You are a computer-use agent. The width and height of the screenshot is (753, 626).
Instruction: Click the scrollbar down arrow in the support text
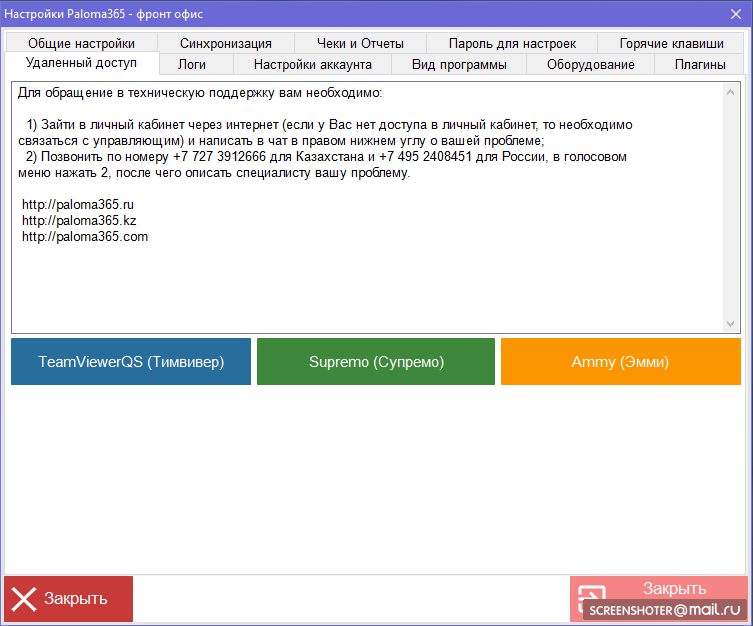732,324
